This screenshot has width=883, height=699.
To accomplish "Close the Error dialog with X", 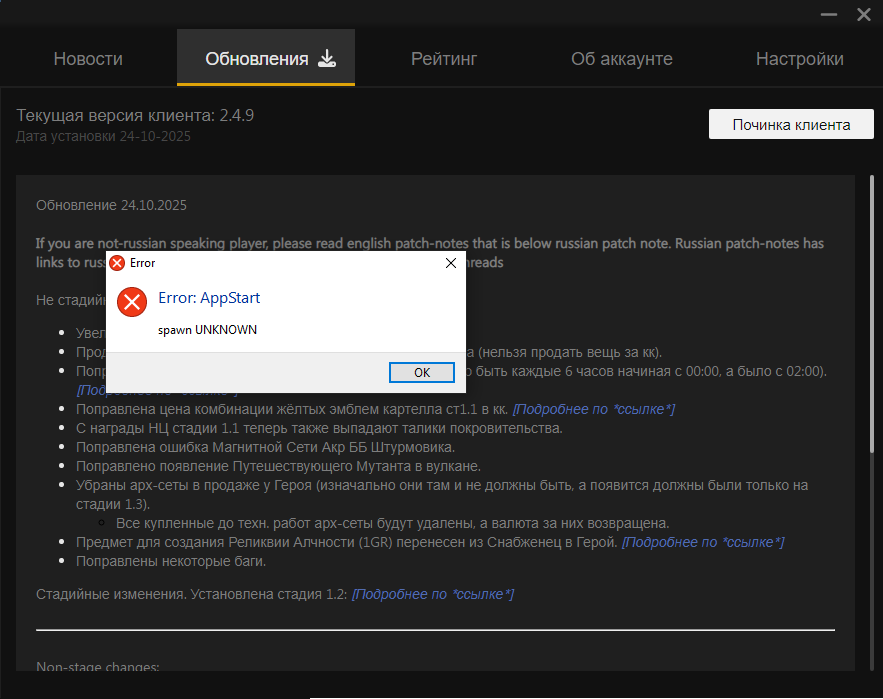I will (451, 263).
